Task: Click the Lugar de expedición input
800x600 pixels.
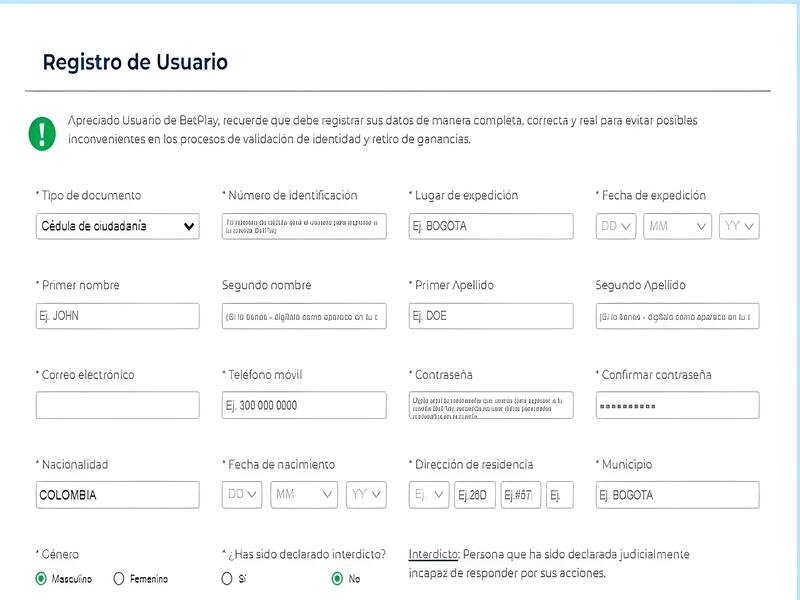Action: (x=491, y=226)
